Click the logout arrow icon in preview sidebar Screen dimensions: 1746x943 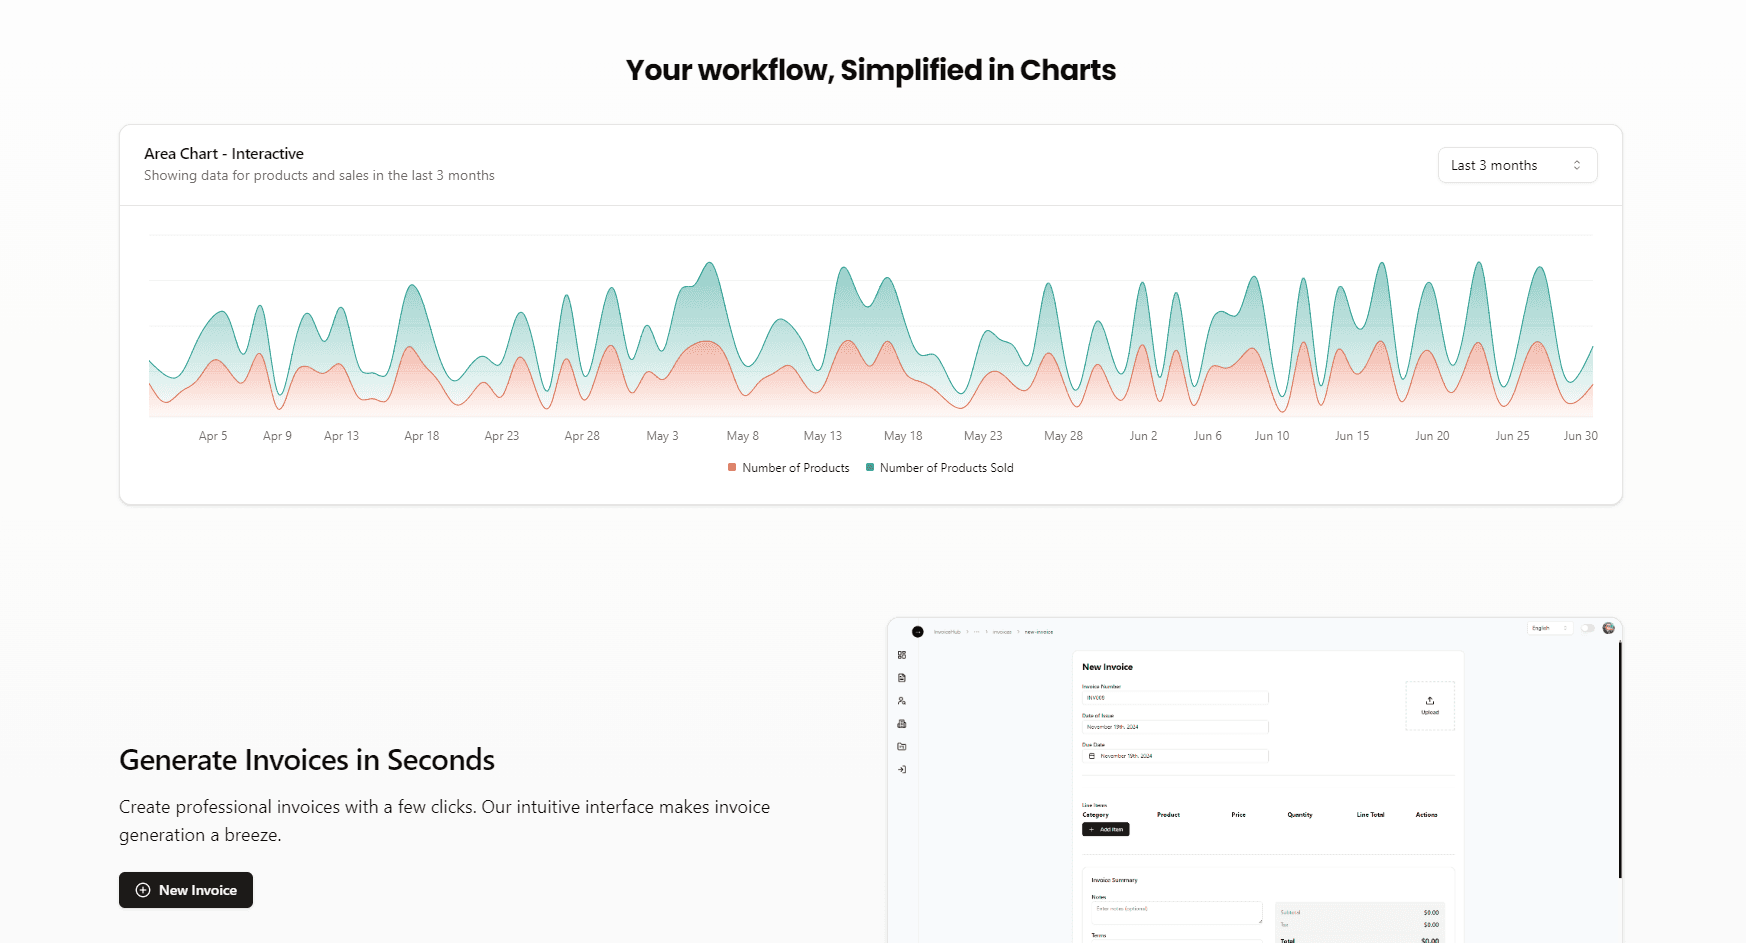[902, 770]
